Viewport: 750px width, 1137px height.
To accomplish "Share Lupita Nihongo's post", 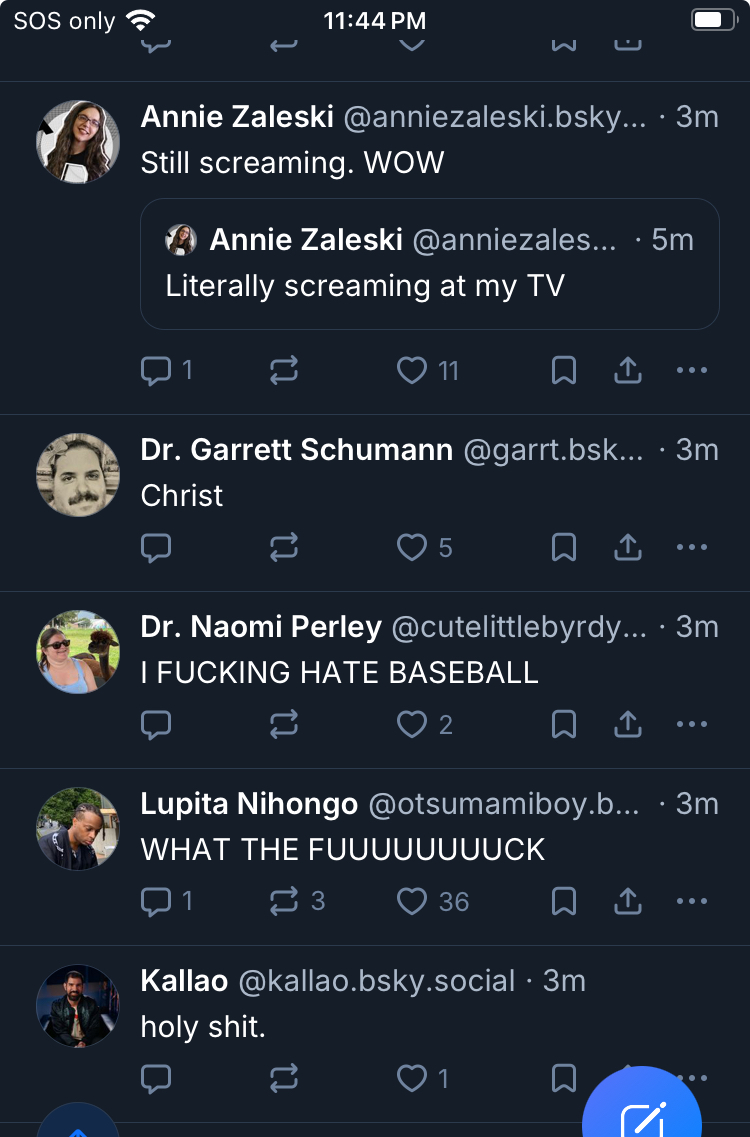I will point(627,901).
